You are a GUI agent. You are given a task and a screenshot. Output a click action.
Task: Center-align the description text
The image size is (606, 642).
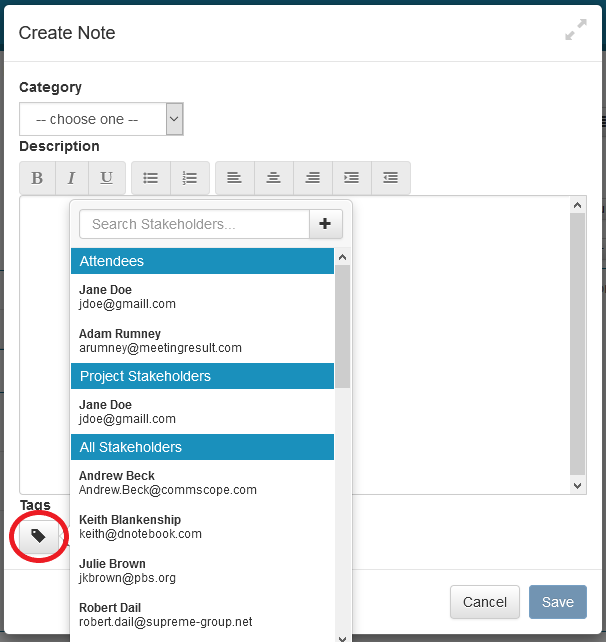[x=273, y=178]
